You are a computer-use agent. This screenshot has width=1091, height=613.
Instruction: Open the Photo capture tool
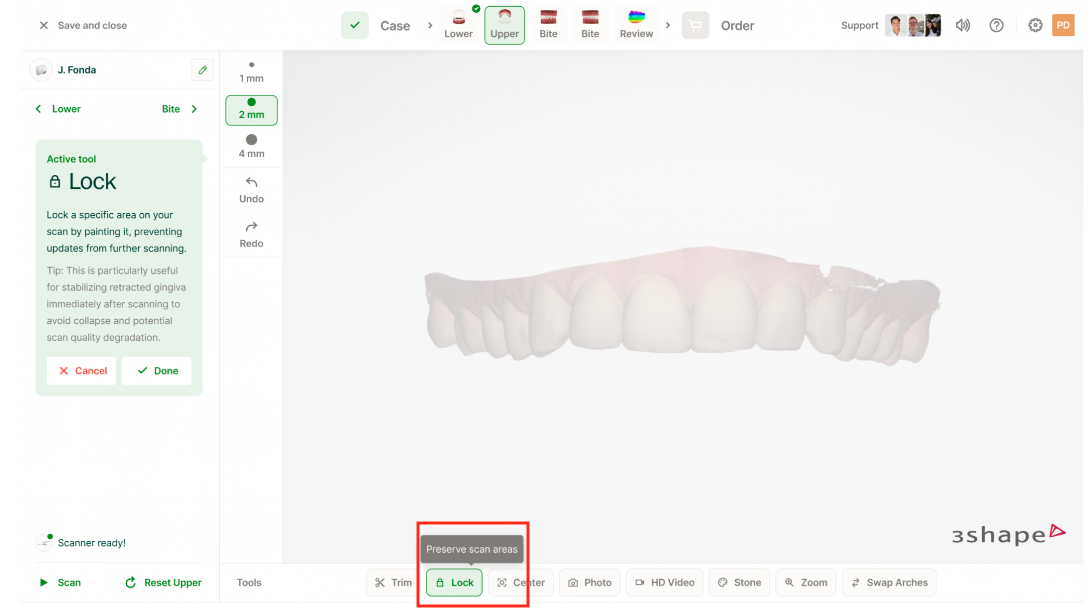click(590, 582)
